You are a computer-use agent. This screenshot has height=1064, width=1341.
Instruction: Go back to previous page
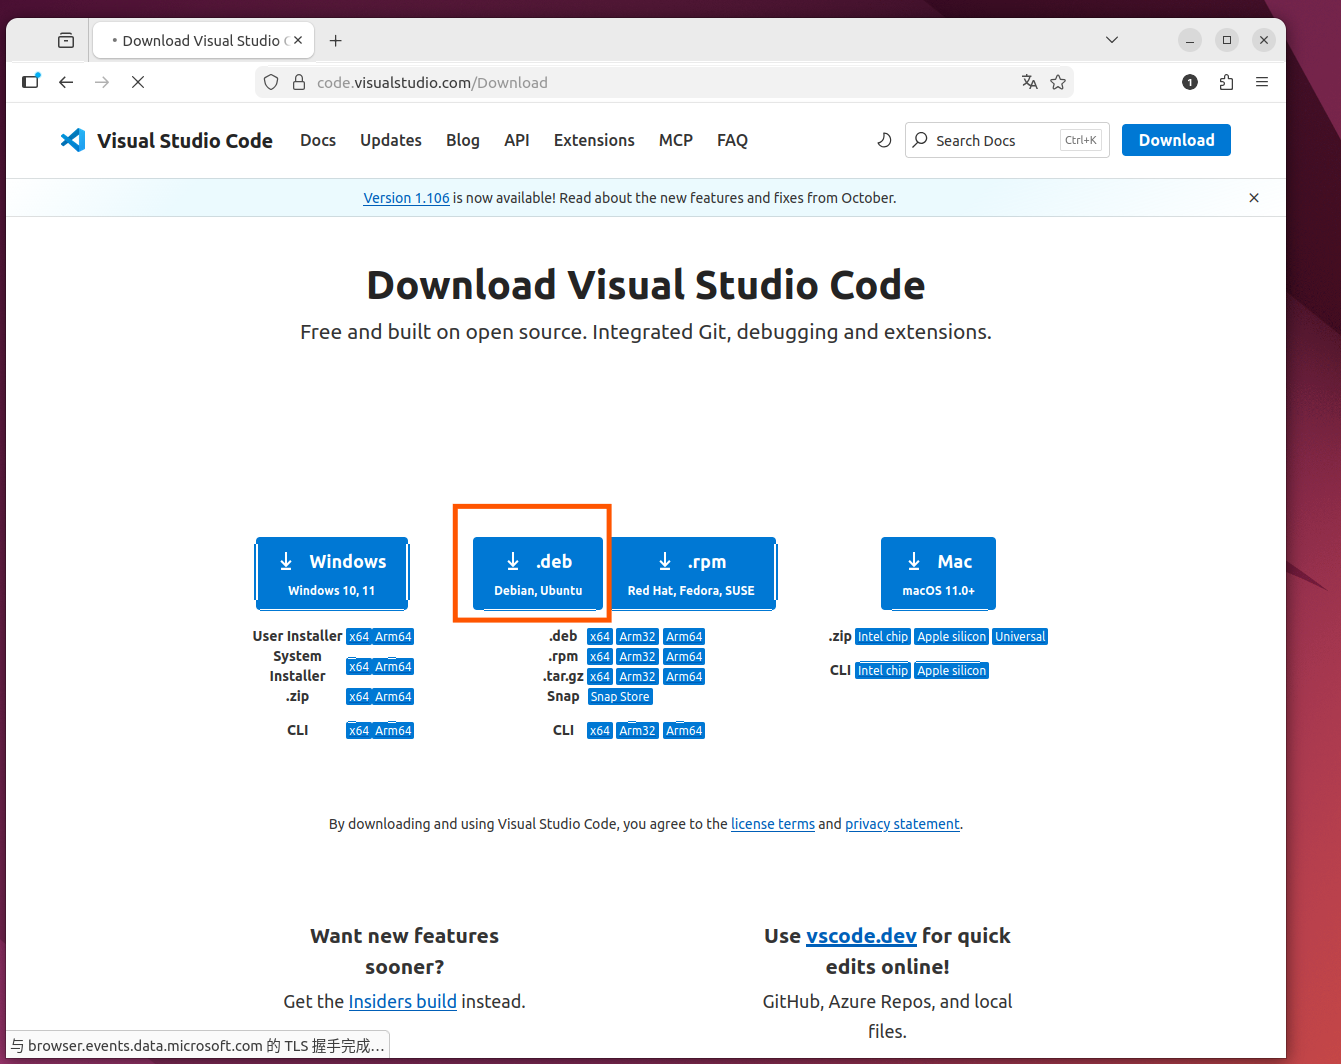coord(66,82)
